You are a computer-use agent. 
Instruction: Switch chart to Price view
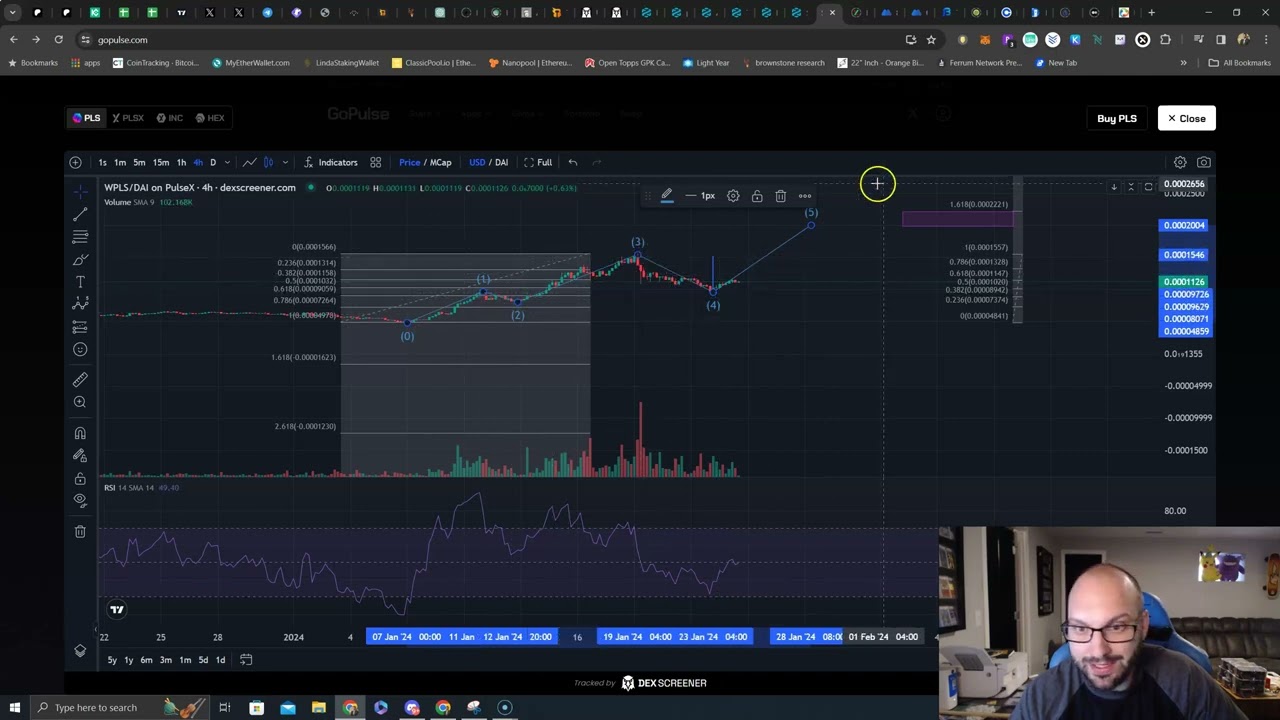(x=409, y=162)
